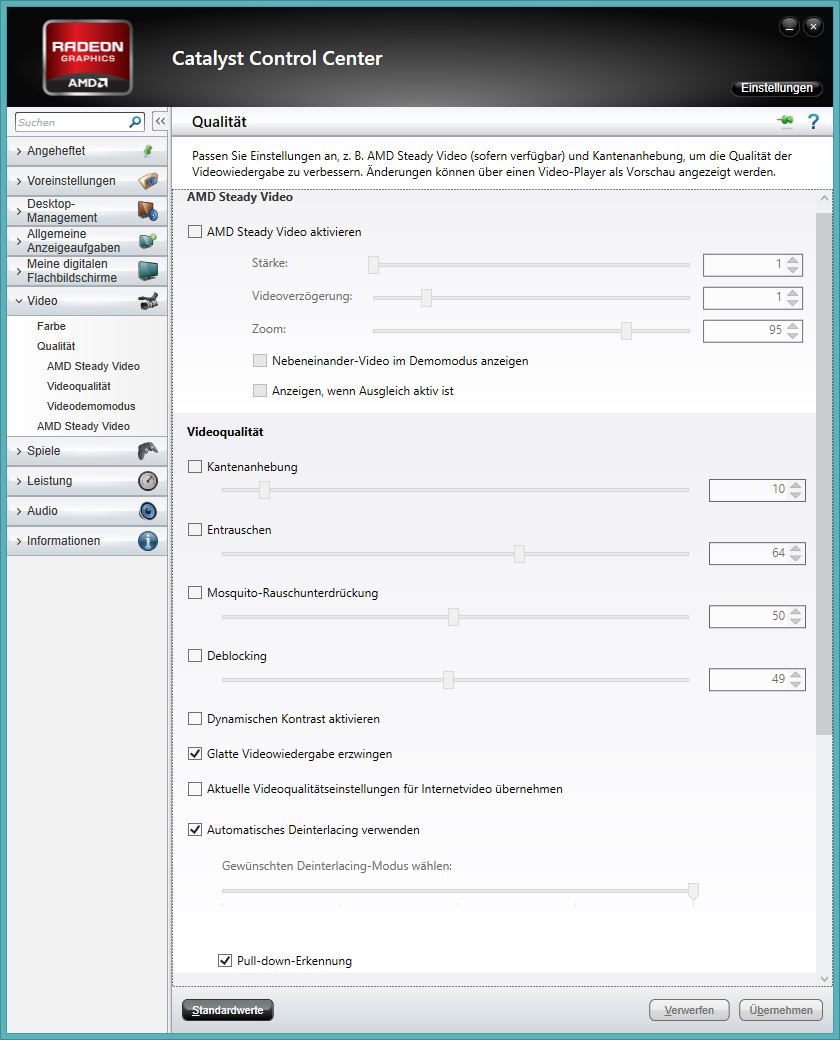Click the Zoom slider handle
Image resolution: width=840 pixels, height=1040 pixels.
(626, 330)
